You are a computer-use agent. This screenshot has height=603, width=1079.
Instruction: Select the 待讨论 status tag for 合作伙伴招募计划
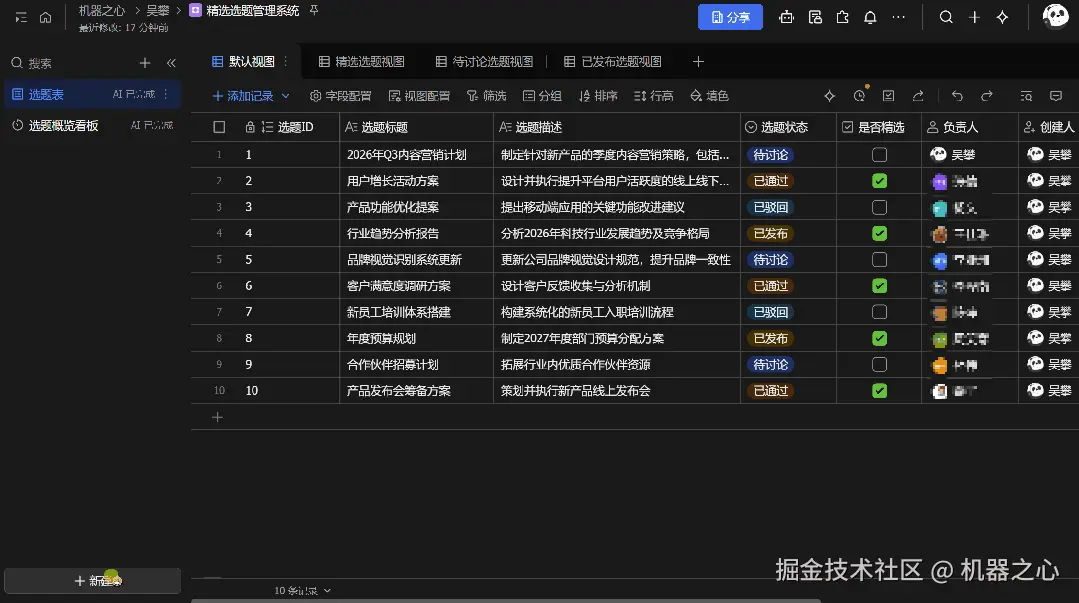[770, 364]
